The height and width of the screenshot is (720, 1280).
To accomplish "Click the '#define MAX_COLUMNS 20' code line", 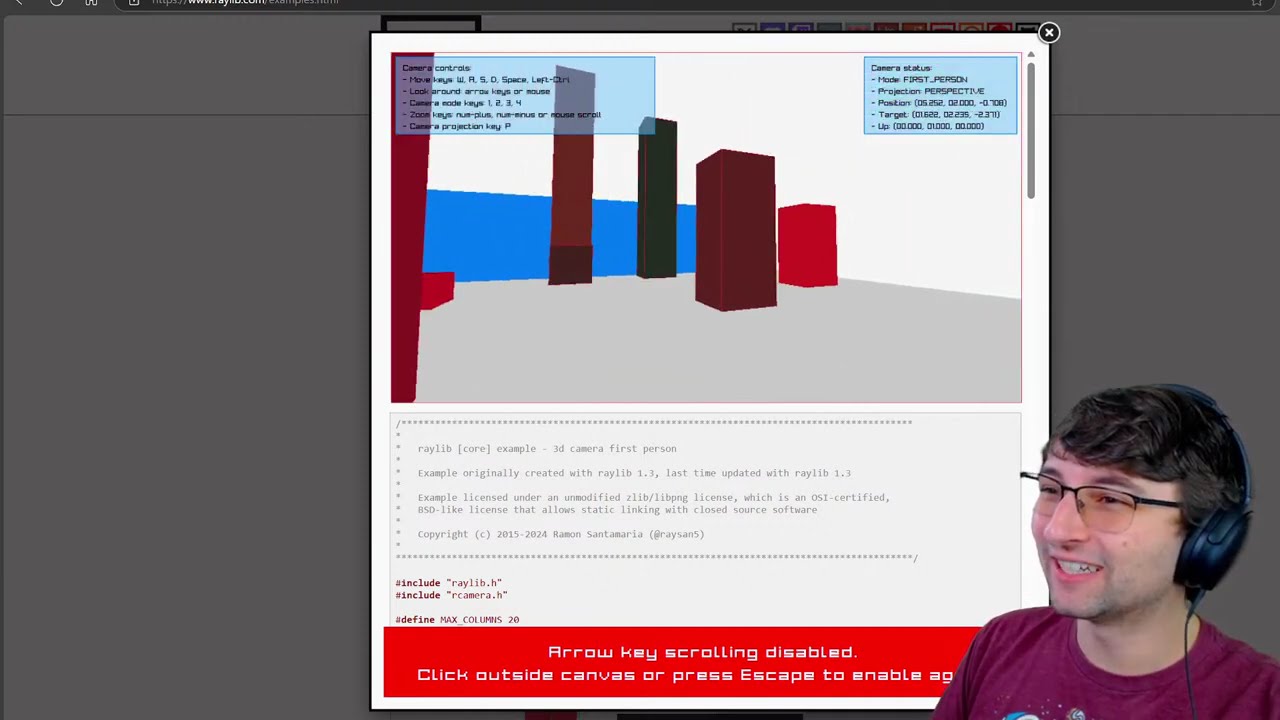I will [x=457, y=620].
